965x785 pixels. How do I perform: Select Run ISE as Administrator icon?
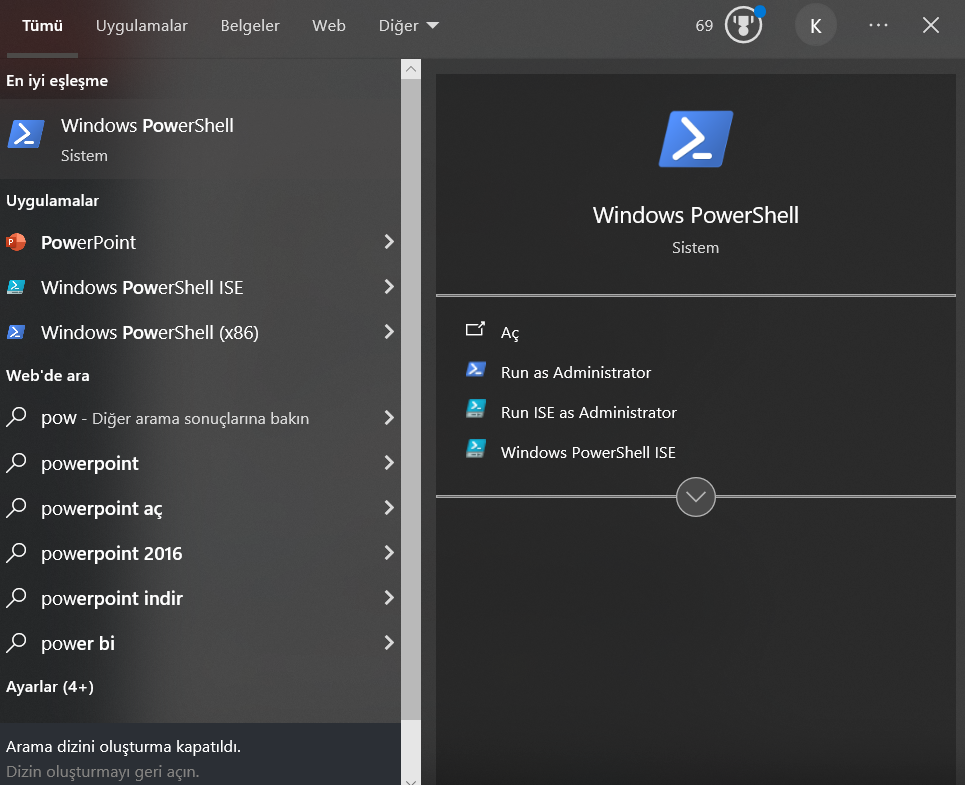[475, 411]
